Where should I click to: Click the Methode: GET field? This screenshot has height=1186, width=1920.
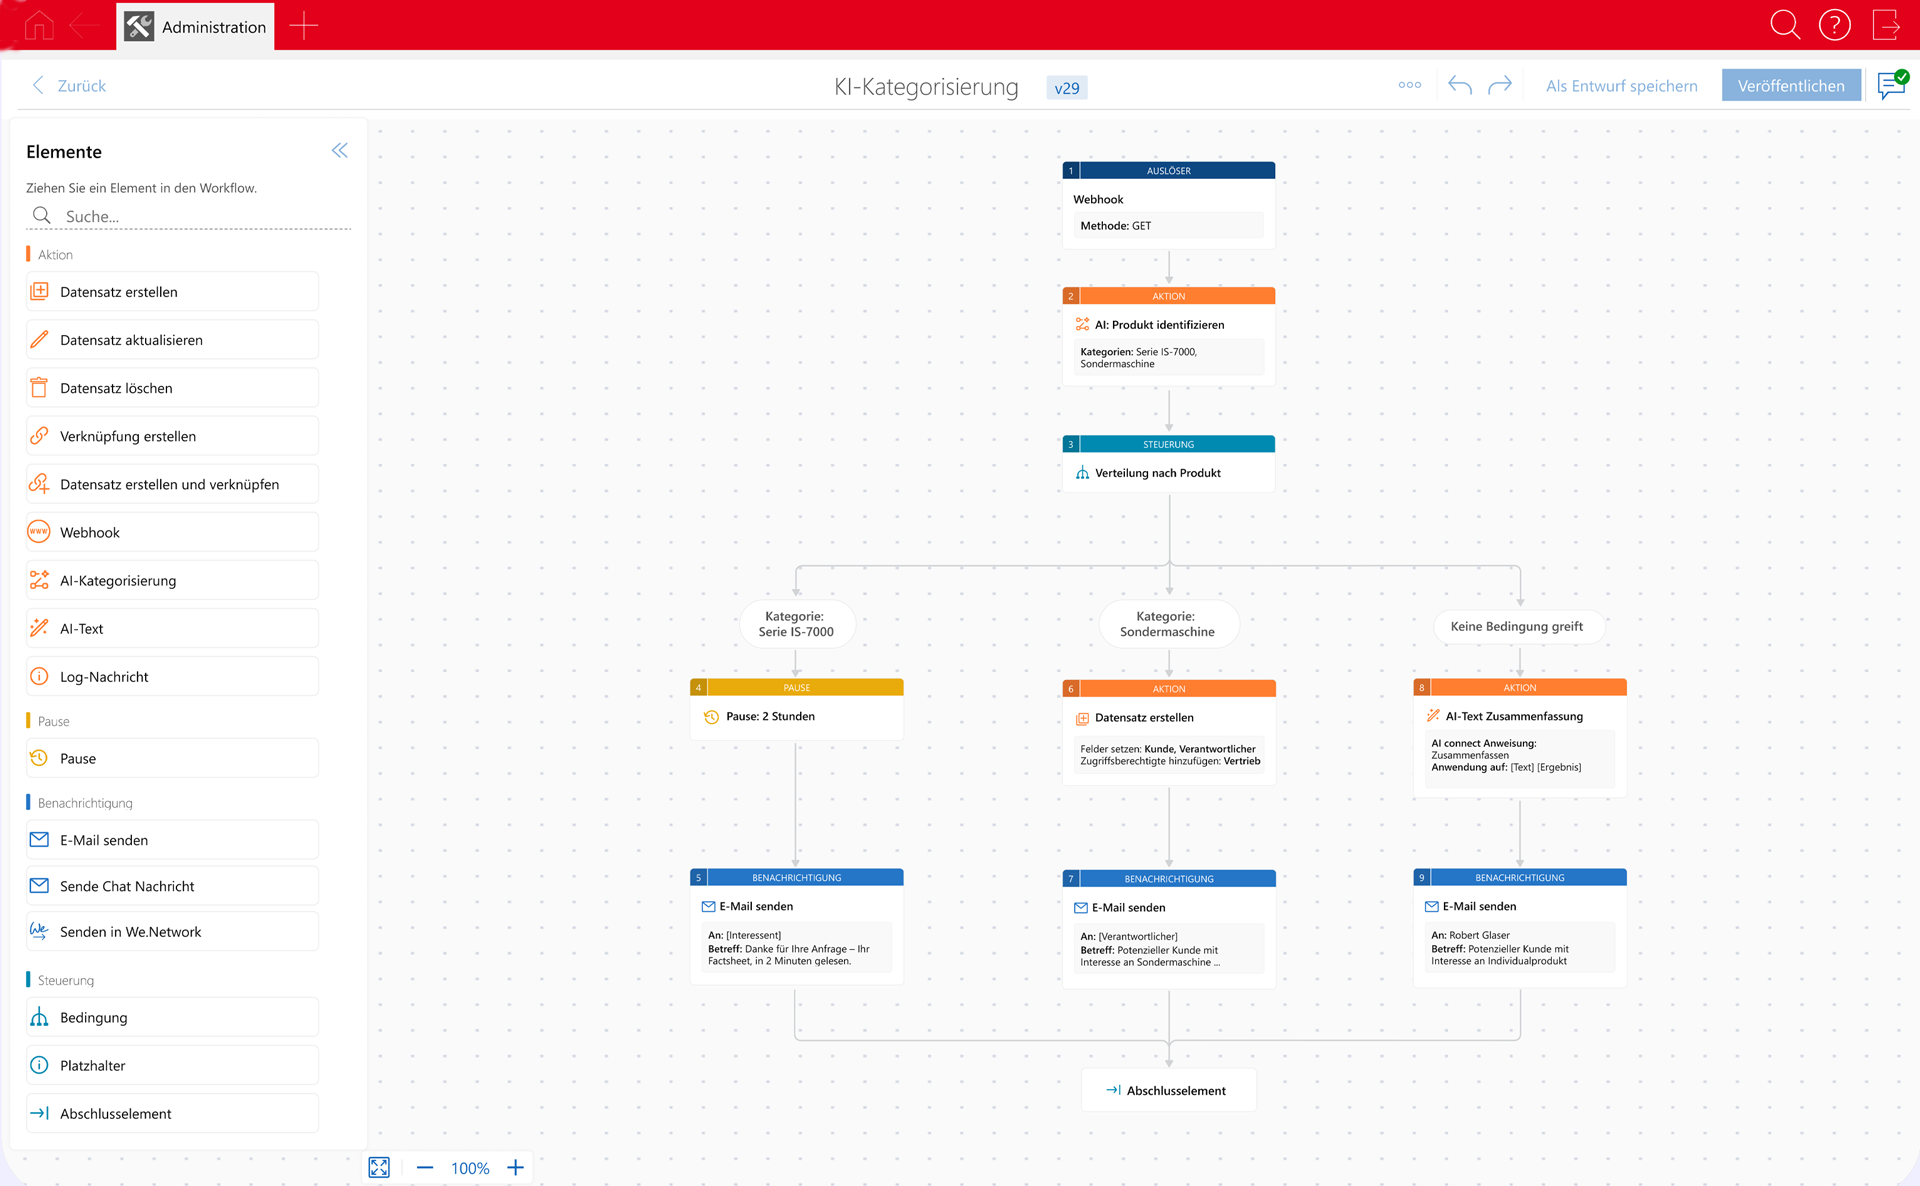pyautogui.click(x=1168, y=226)
